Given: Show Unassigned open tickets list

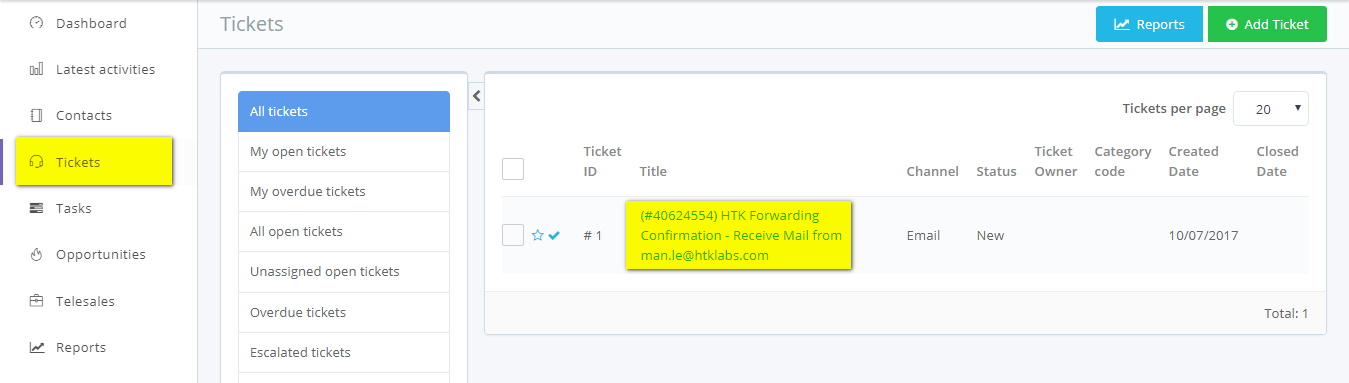Looking at the screenshot, I should [x=344, y=272].
